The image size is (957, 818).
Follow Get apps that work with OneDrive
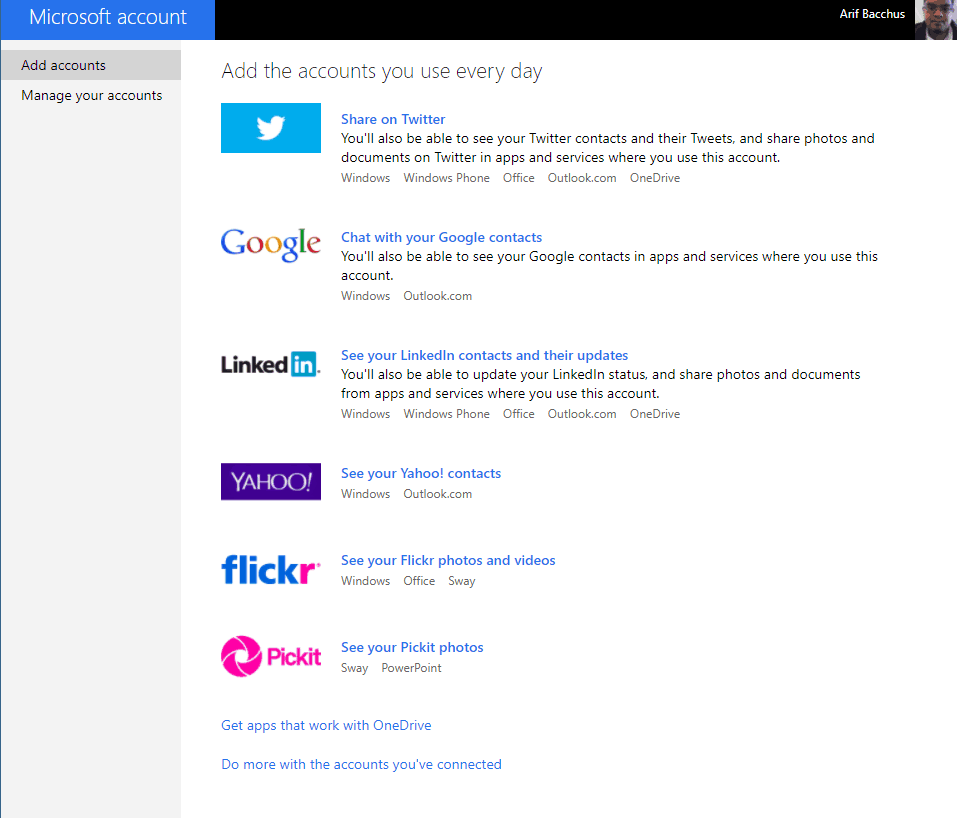[x=326, y=725]
